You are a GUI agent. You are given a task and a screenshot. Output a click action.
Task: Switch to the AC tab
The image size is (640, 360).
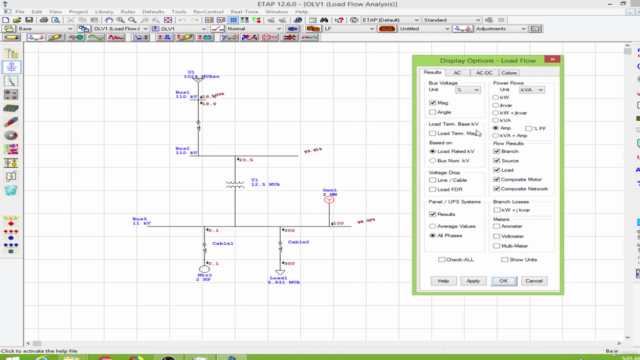(457, 73)
